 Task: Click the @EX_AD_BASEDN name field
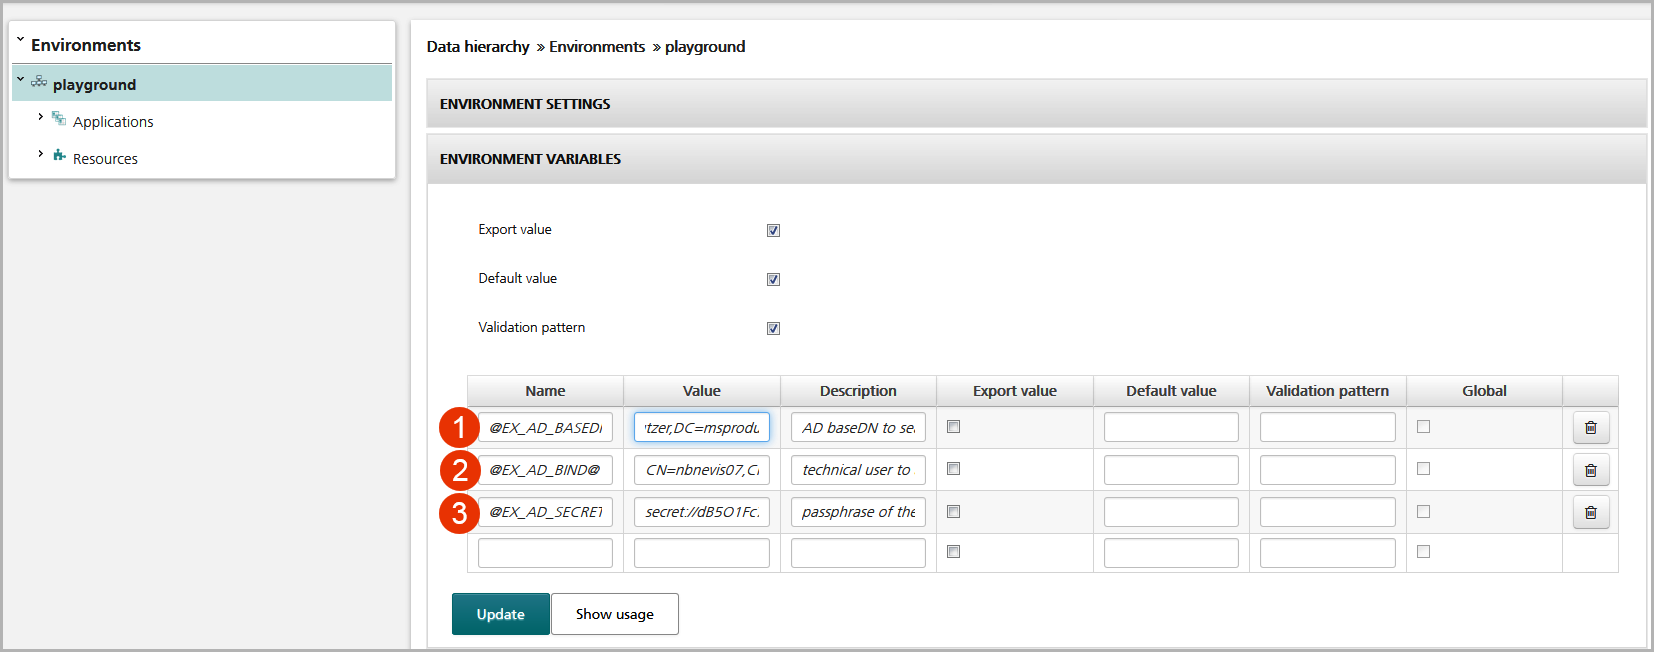click(545, 427)
